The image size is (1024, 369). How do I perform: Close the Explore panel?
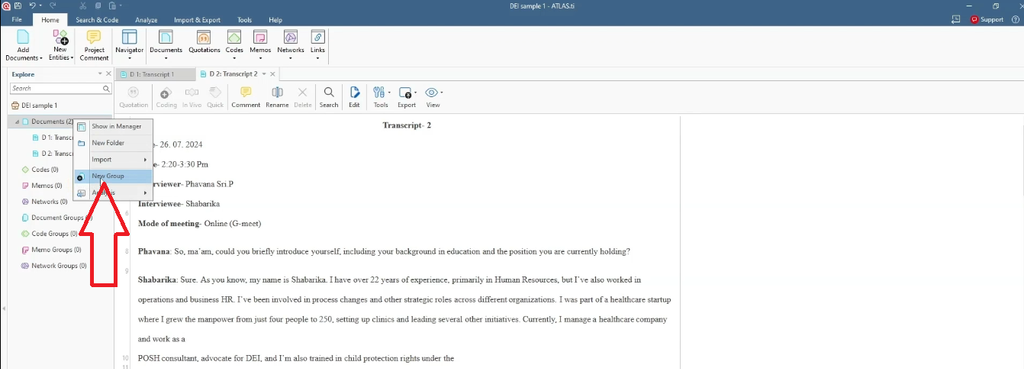click(x=108, y=74)
